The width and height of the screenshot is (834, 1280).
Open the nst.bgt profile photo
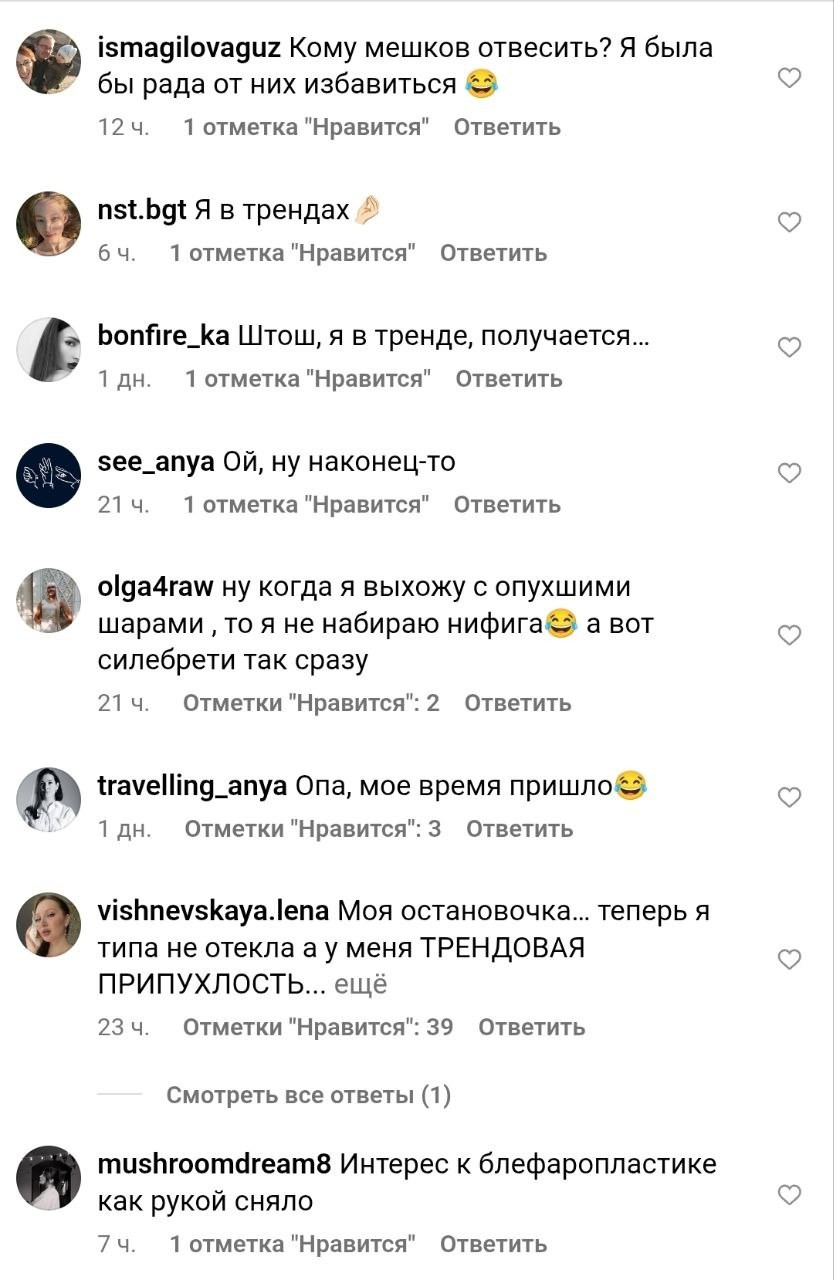(x=49, y=223)
